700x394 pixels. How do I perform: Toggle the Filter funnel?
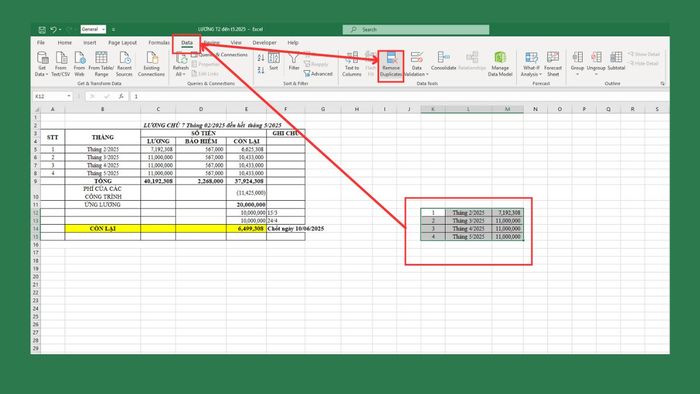294,61
